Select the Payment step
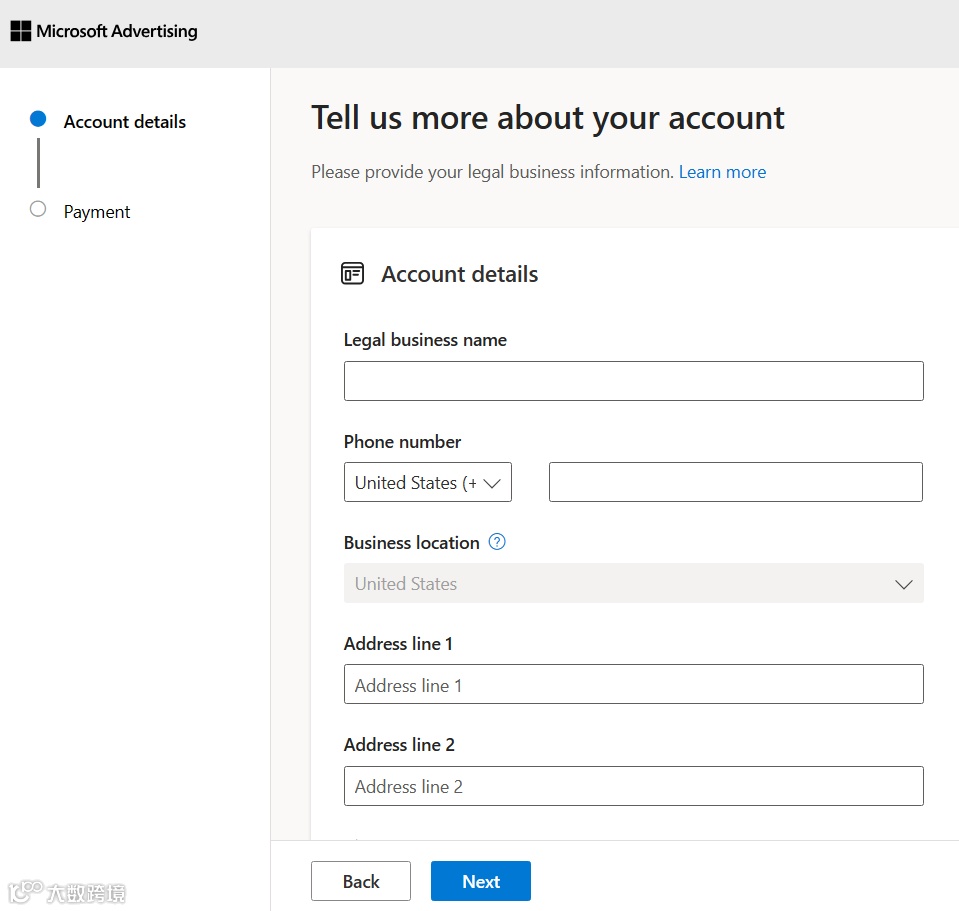The image size is (959, 911). pos(97,212)
